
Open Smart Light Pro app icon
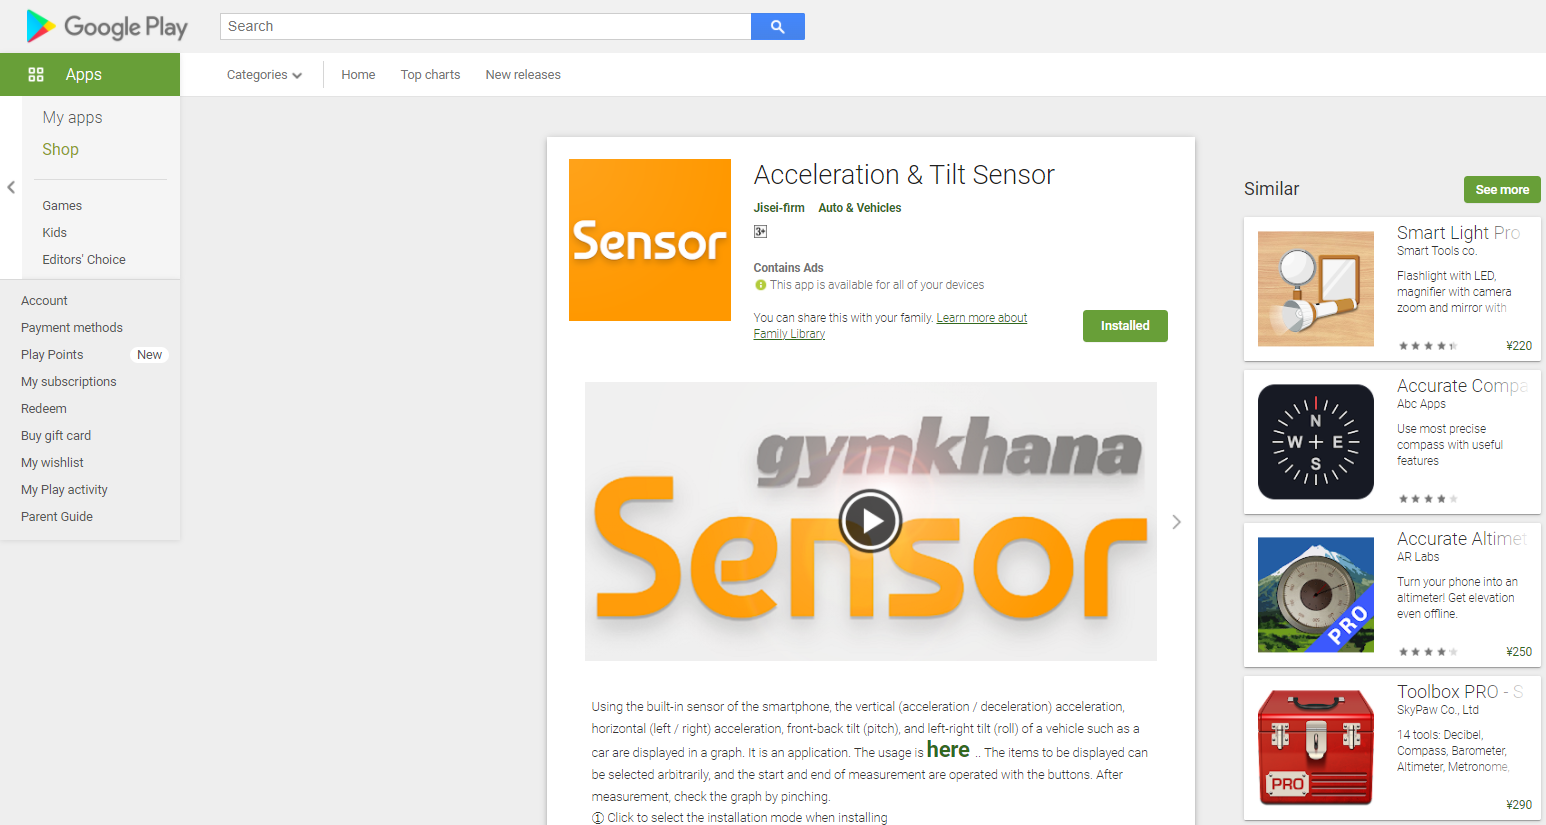click(x=1316, y=289)
